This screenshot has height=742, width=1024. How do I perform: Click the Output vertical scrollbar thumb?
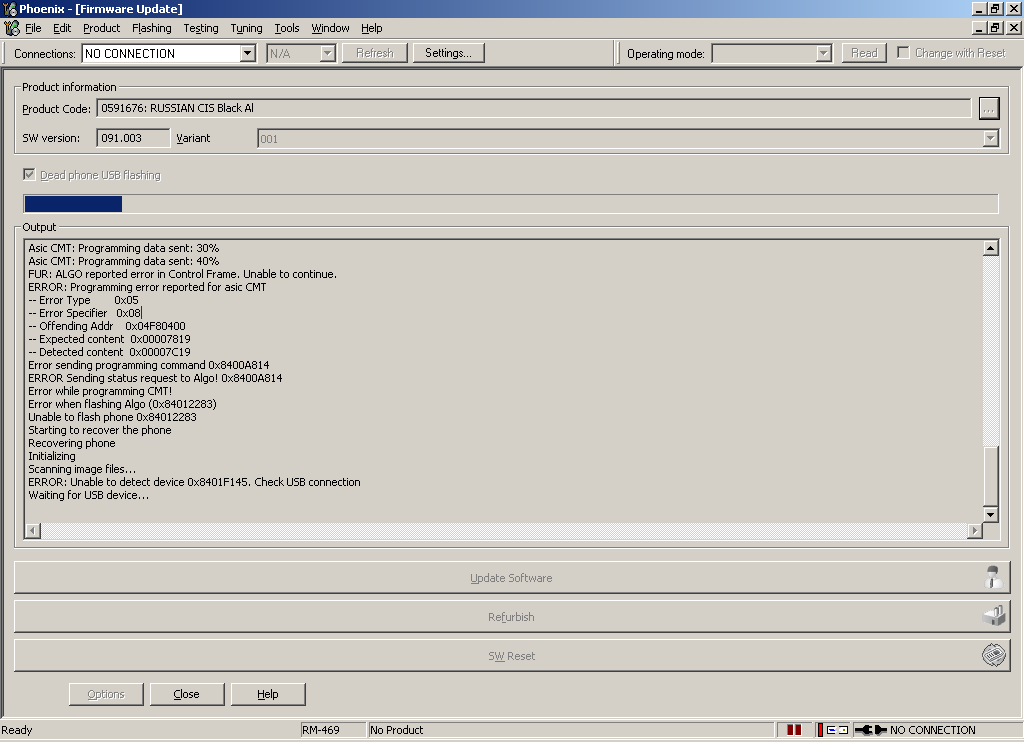click(991, 476)
